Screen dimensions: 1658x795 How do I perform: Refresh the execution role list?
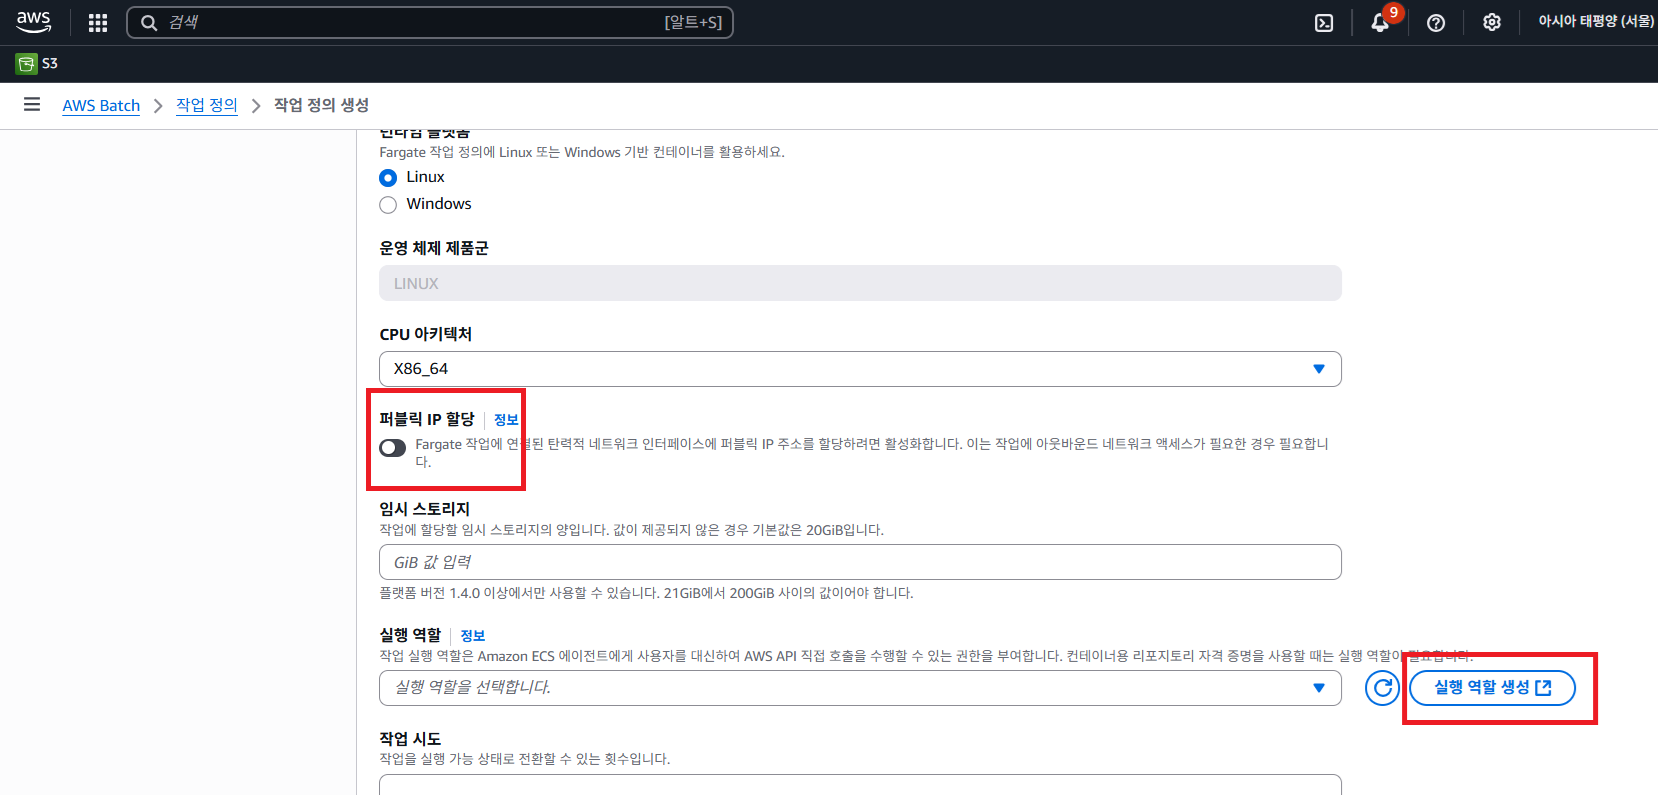[x=1382, y=688]
